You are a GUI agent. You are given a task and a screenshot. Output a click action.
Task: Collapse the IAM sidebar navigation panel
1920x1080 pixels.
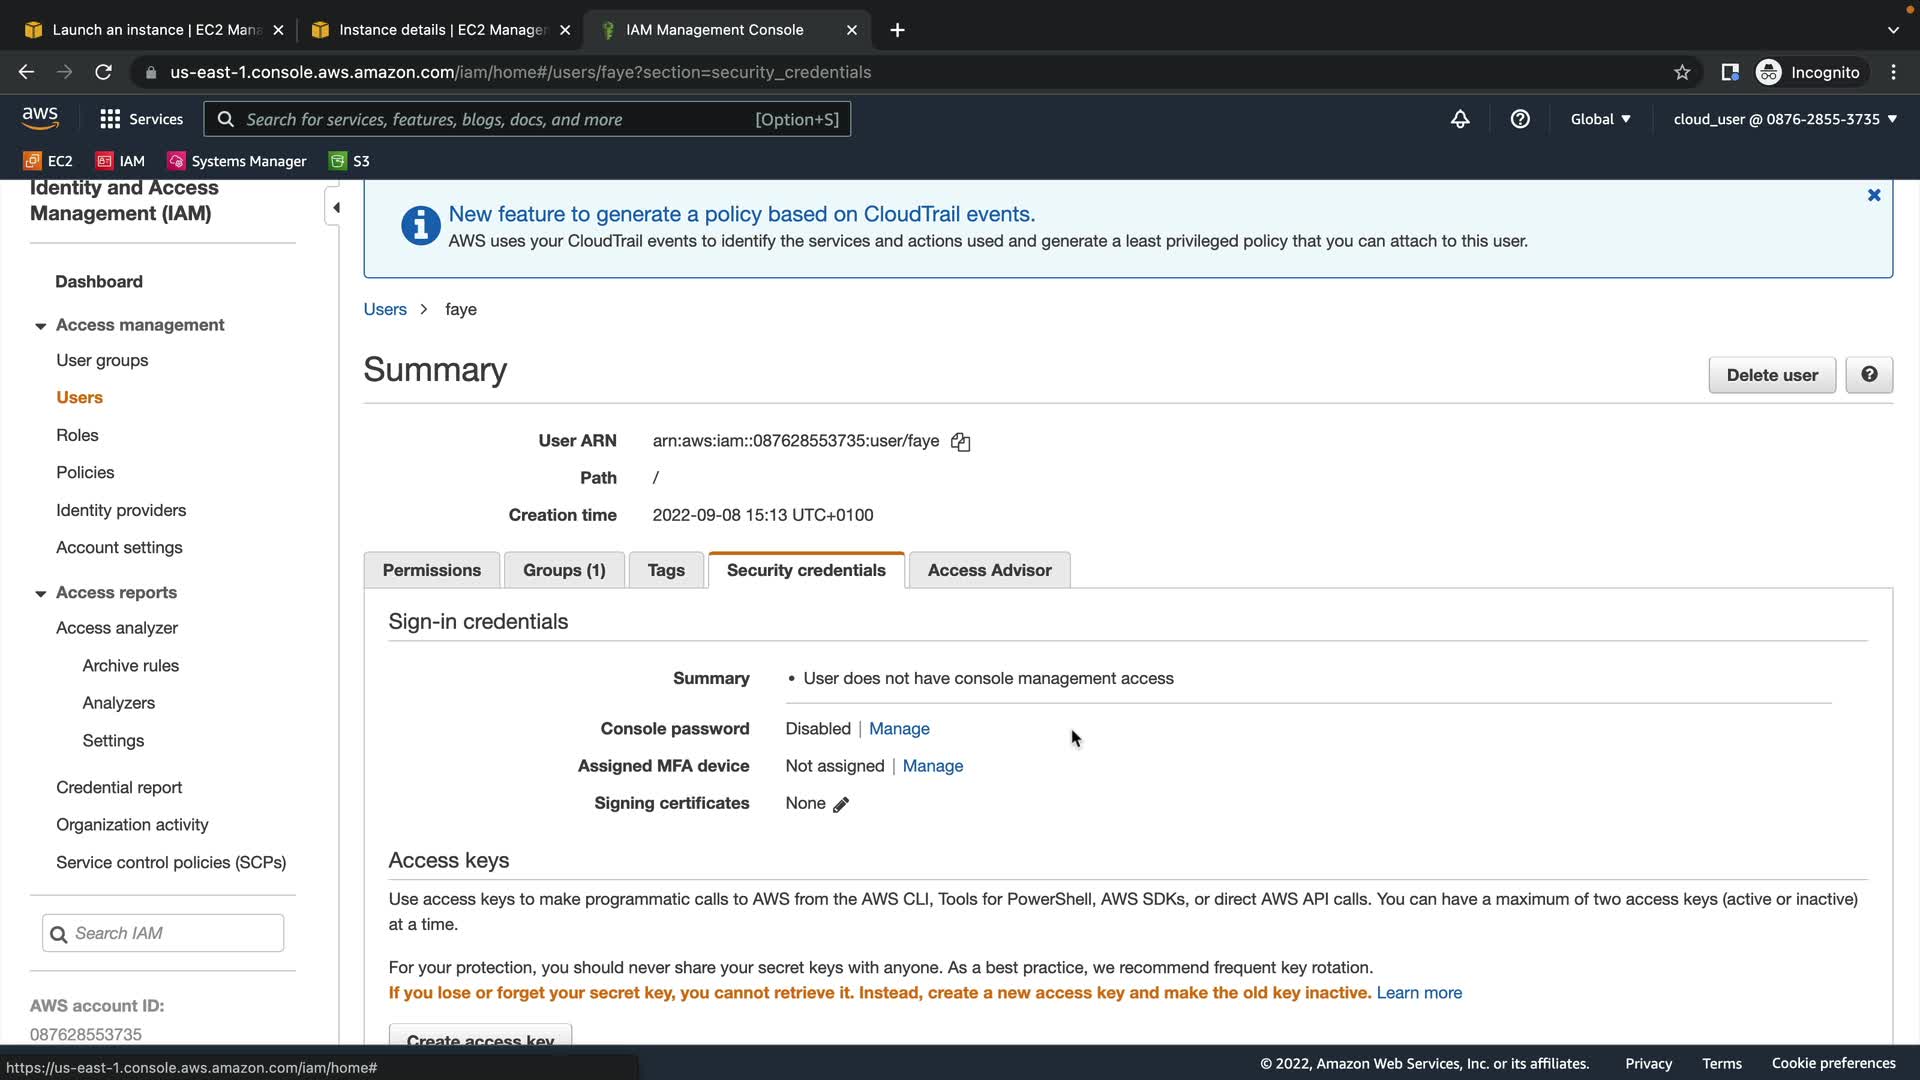[x=336, y=208]
